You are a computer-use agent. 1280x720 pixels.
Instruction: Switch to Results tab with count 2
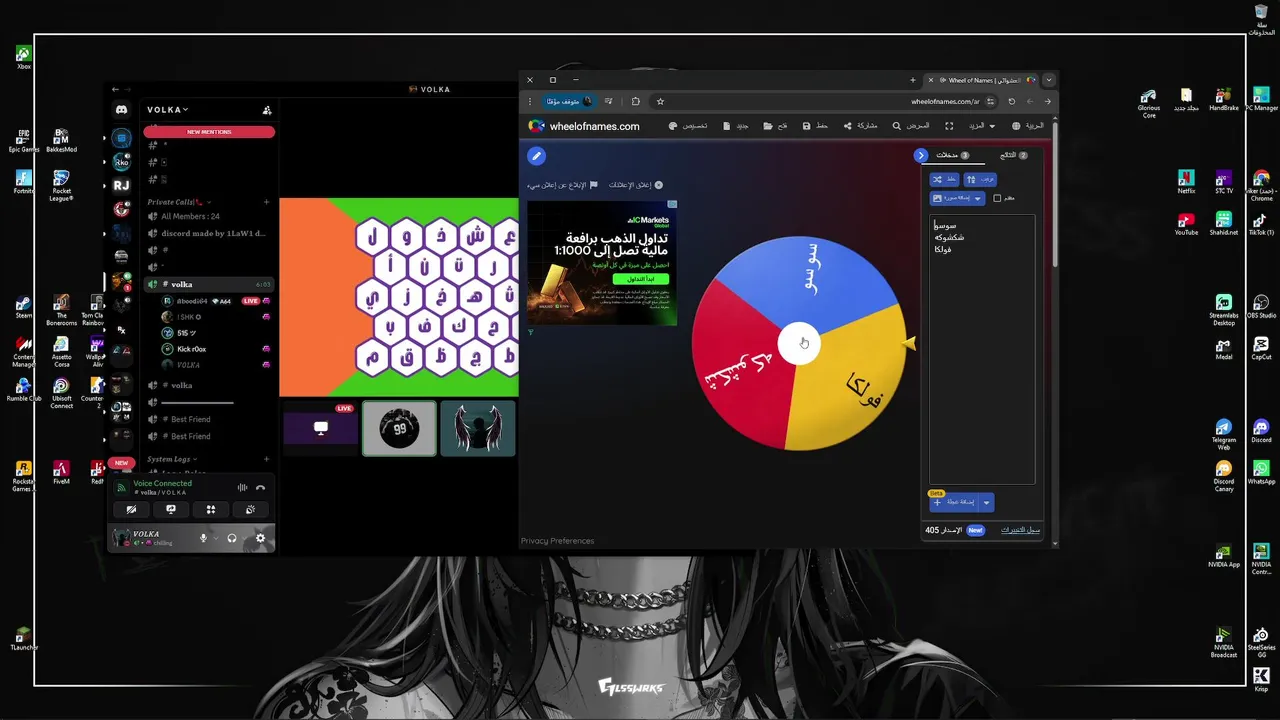pos(1014,155)
